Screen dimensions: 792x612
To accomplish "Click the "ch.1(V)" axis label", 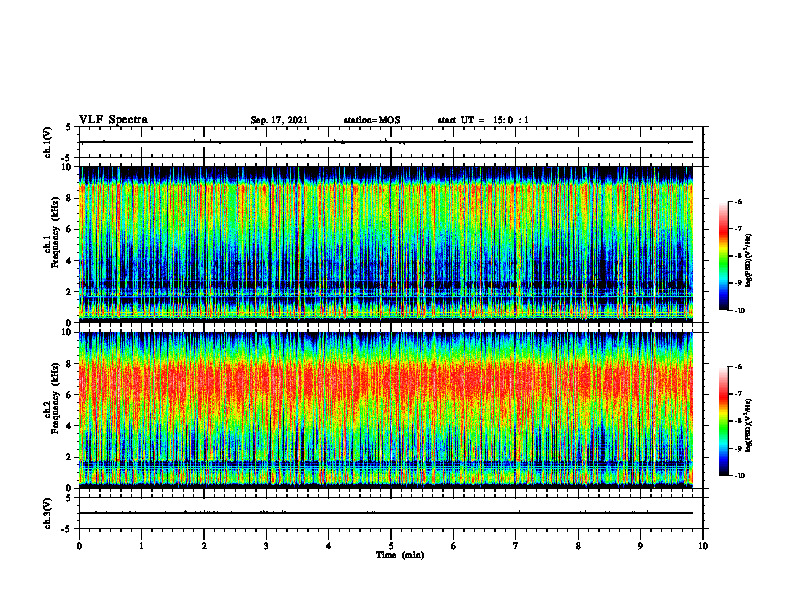I will 48,142.
